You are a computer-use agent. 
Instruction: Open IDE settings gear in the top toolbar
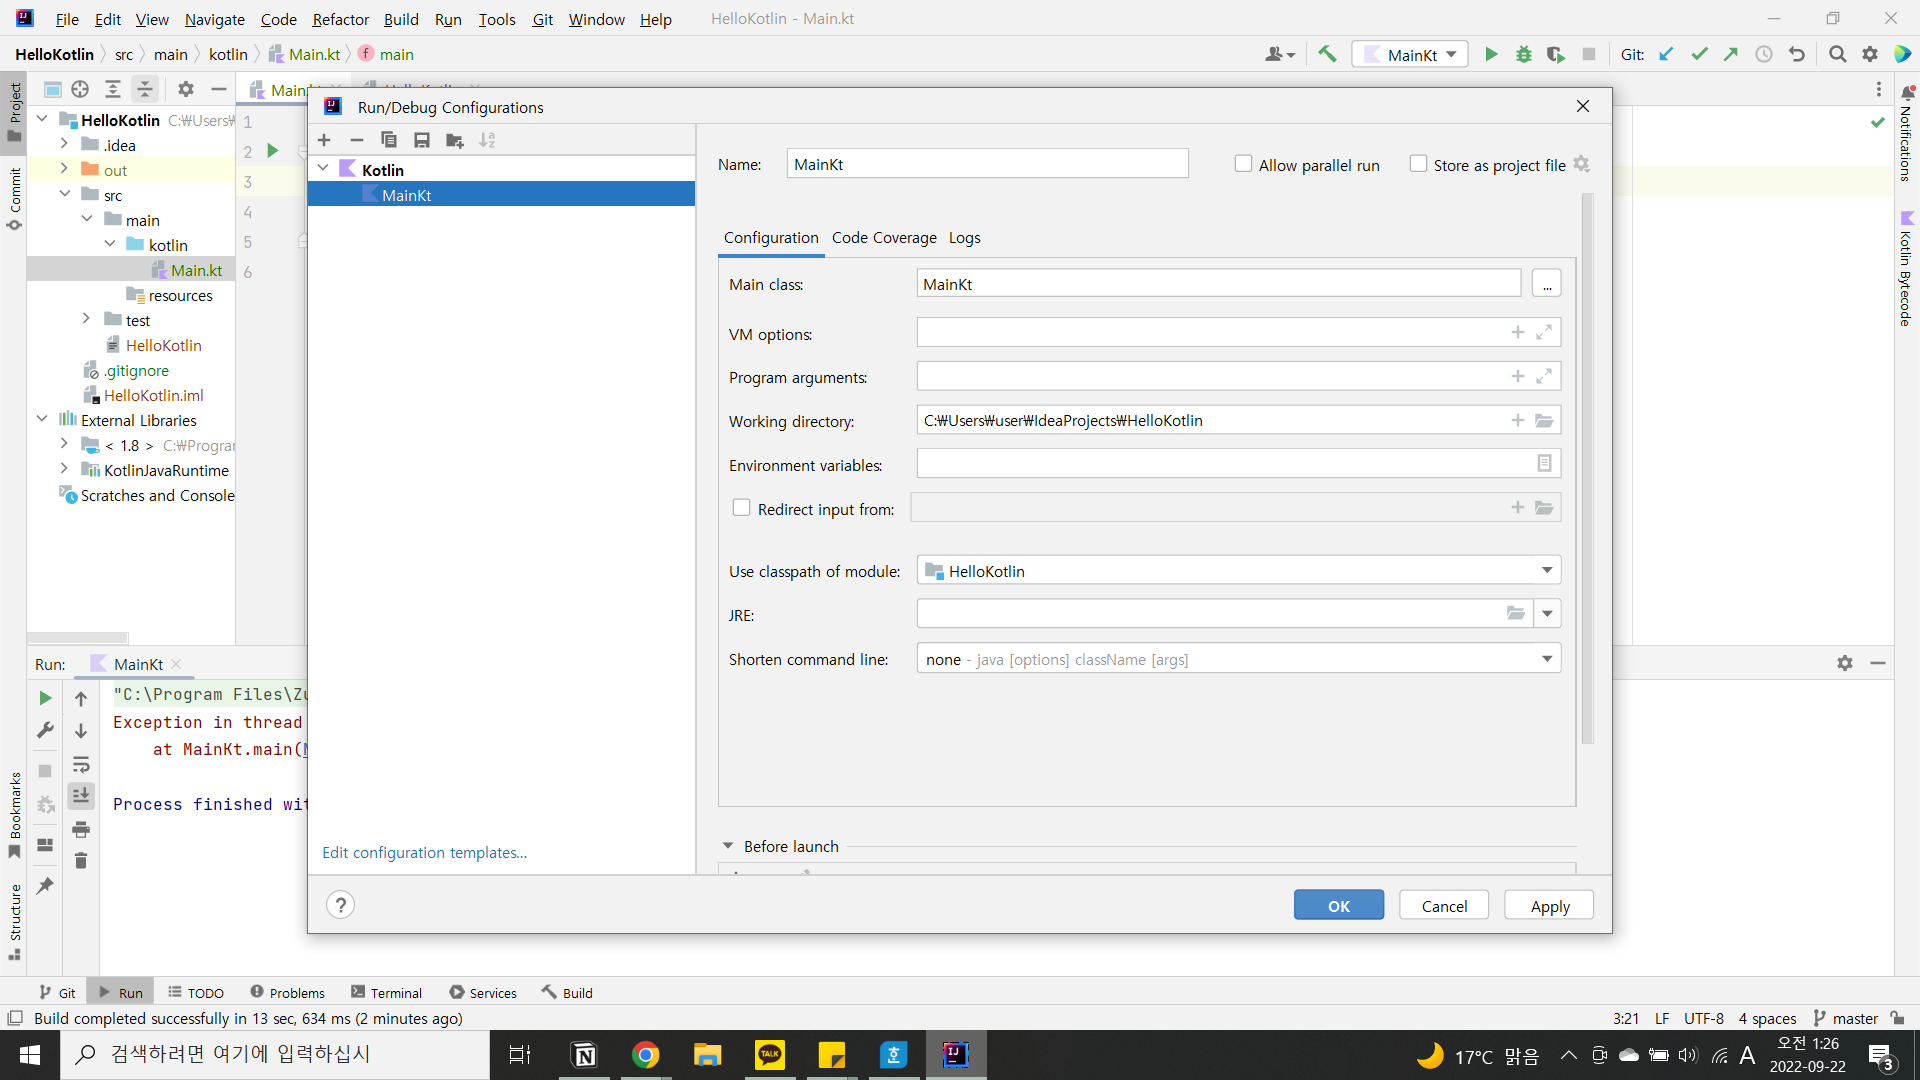(1870, 54)
